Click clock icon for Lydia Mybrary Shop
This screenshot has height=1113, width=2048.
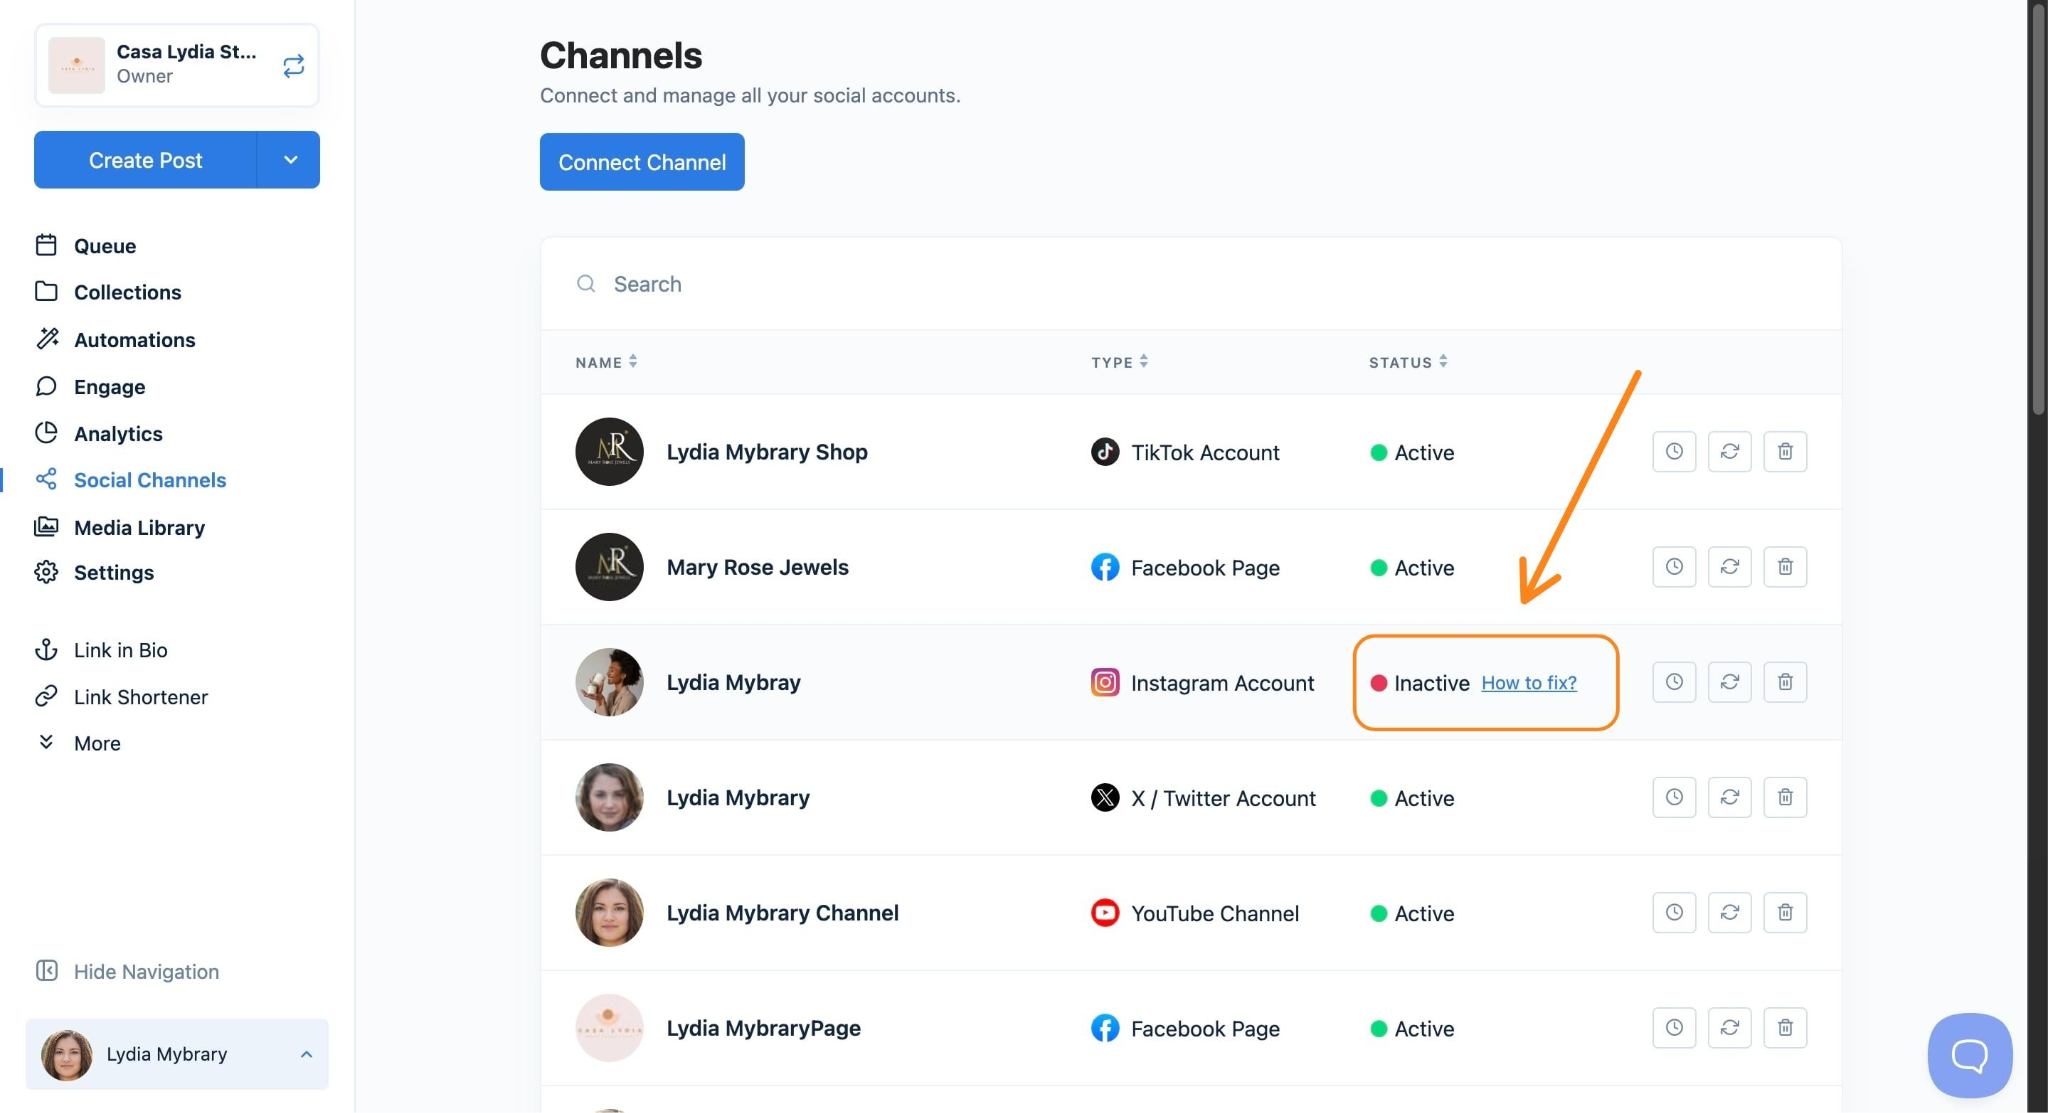coord(1674,452)
